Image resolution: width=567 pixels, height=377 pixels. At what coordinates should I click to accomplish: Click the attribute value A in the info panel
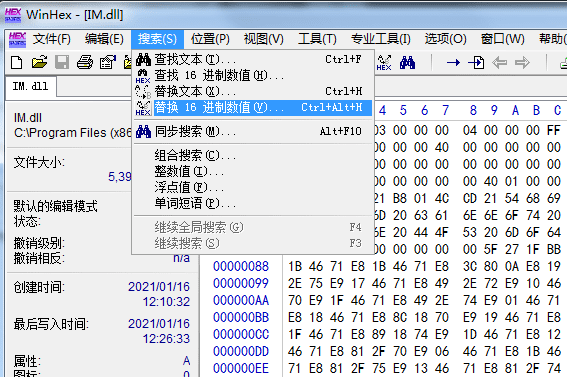click(x=186, y=361)
